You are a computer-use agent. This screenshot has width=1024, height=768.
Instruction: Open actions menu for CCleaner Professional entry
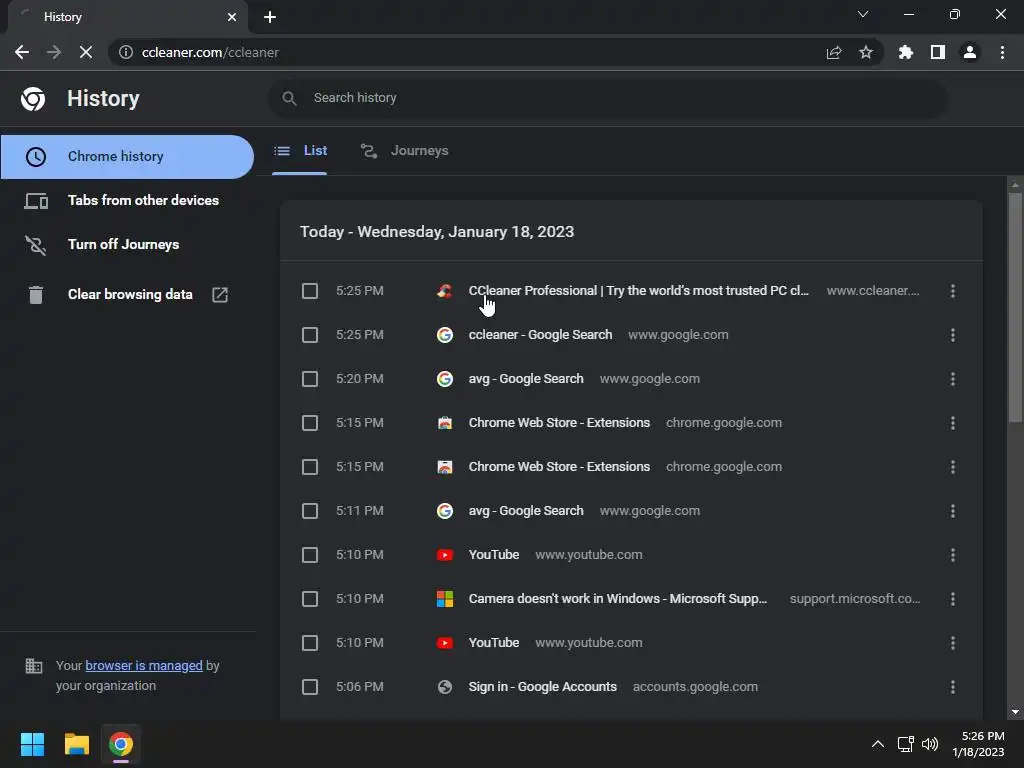coord(953,291)
